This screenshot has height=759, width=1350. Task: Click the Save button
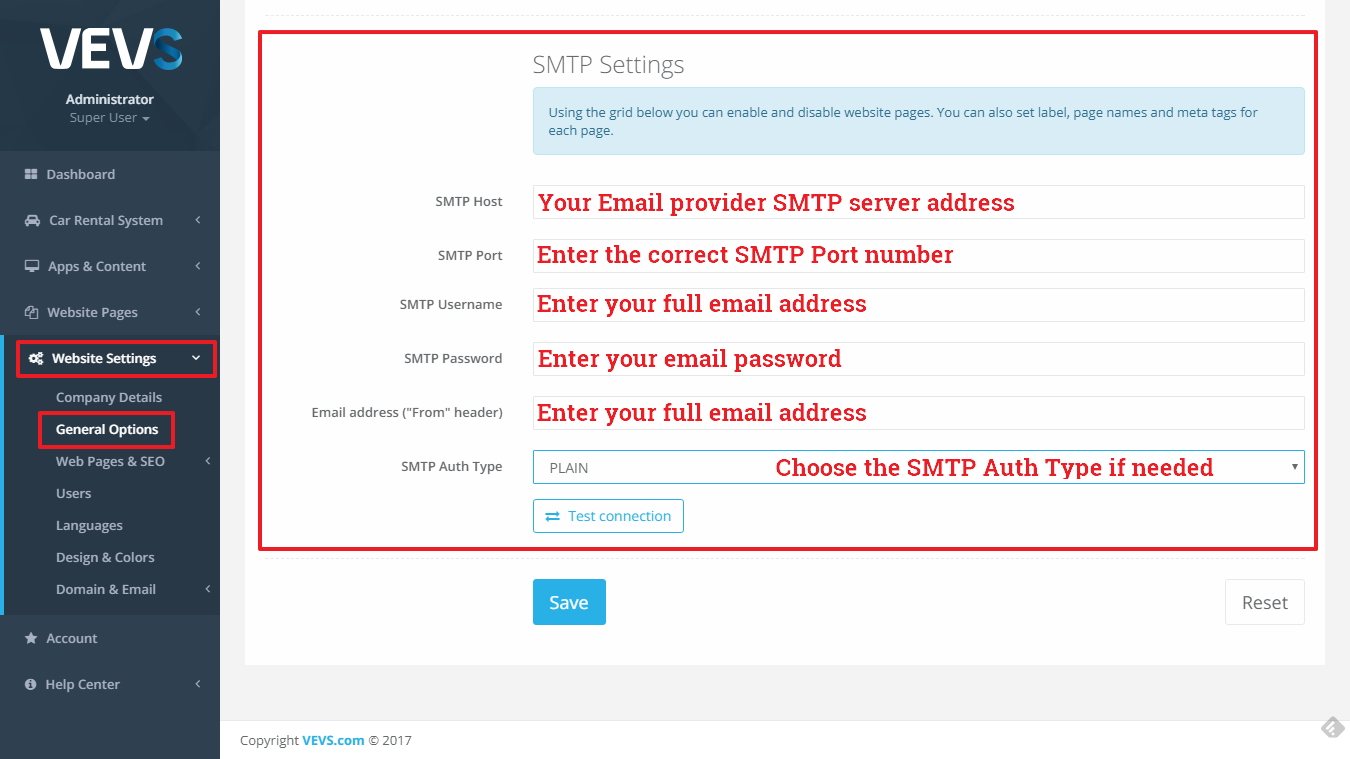click(x=569, y=602)
